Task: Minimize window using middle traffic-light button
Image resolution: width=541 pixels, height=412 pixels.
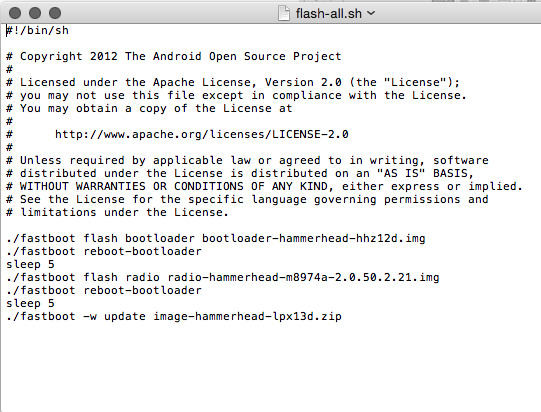Action: [x=35, y=13]
